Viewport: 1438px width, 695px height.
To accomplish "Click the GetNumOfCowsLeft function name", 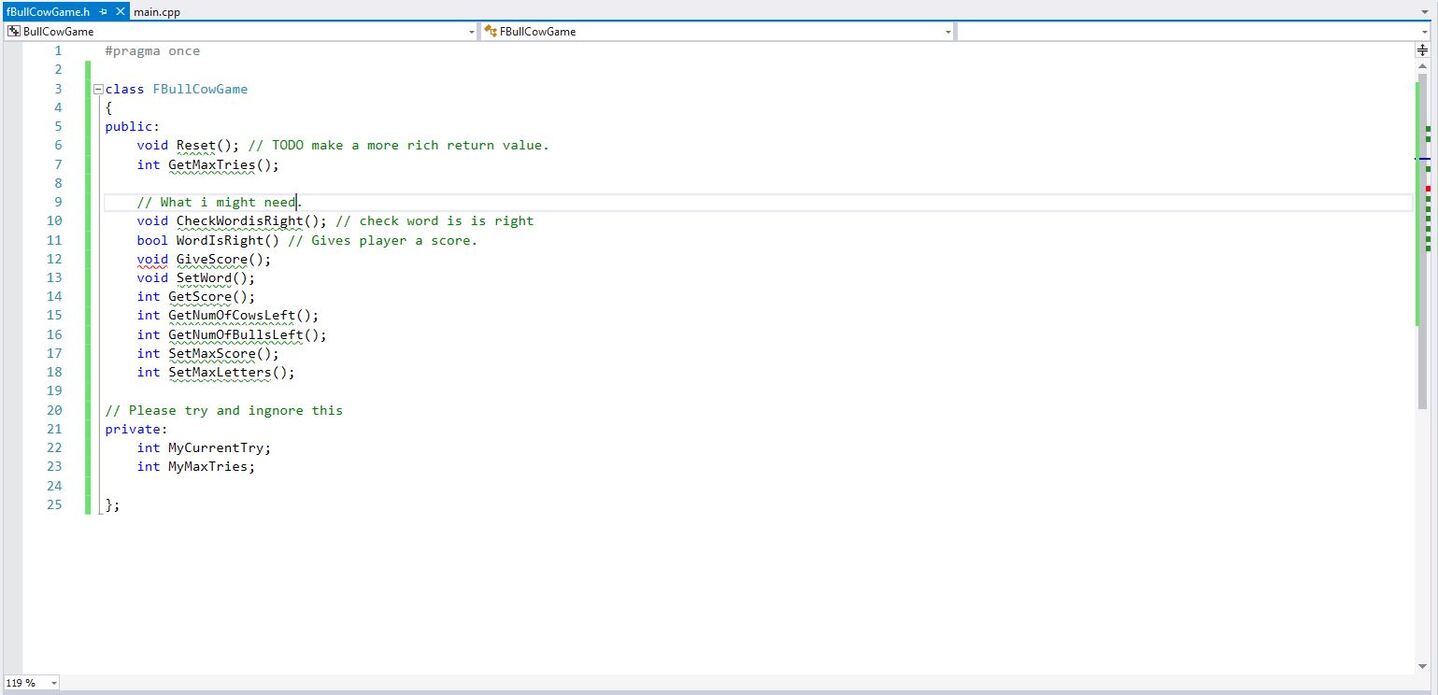I will 232,316.
